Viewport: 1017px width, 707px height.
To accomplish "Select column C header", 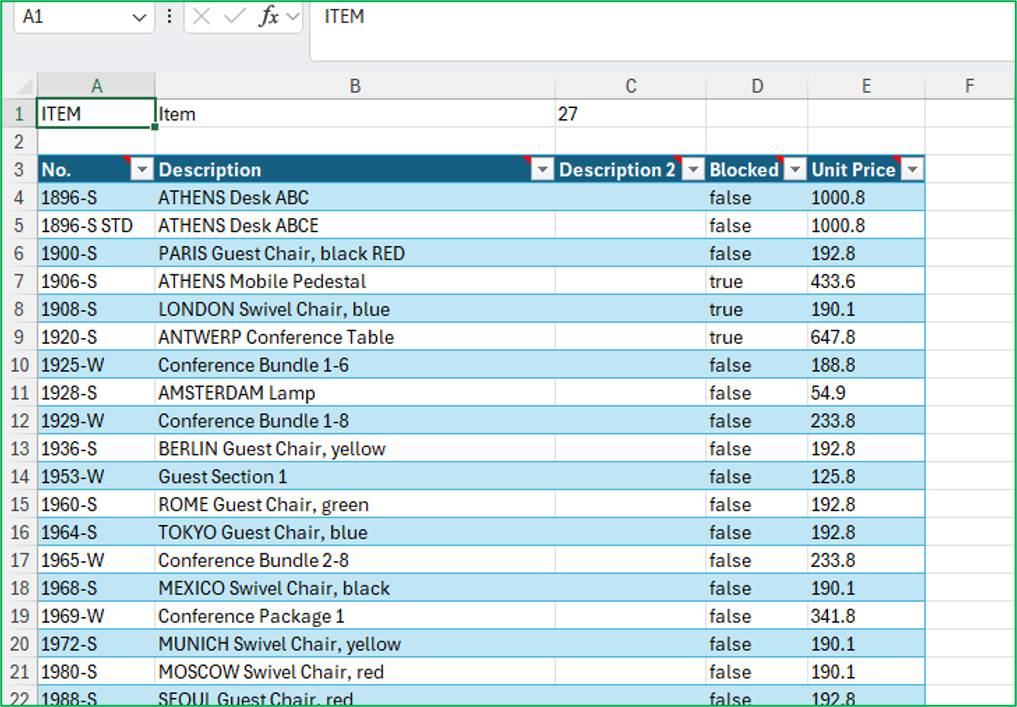I will [x=630, y=86].
